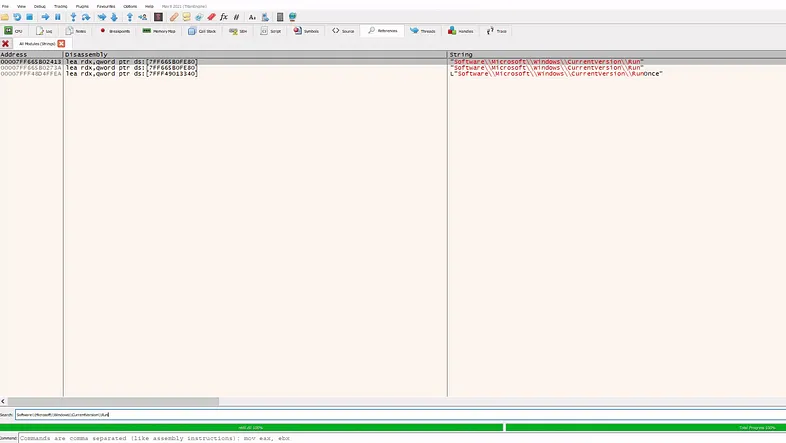
Task: Click the RunOnce registry string entry
Action: pyautogui.click(x=556, y=74)
